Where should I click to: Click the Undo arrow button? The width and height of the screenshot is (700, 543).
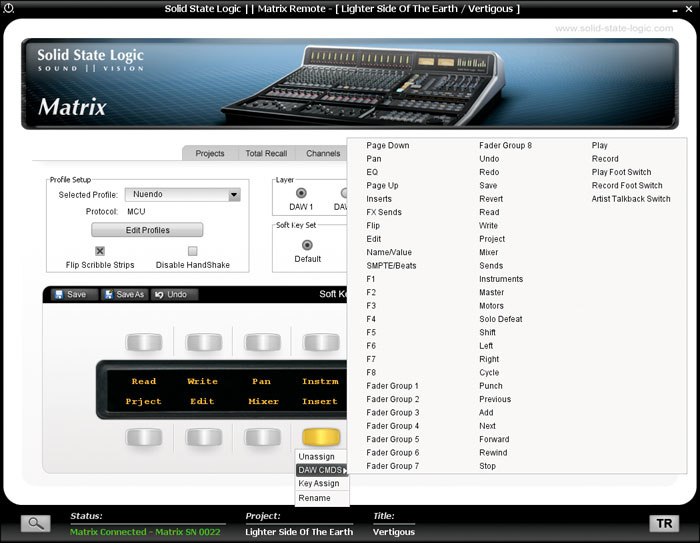click(171, 295)
